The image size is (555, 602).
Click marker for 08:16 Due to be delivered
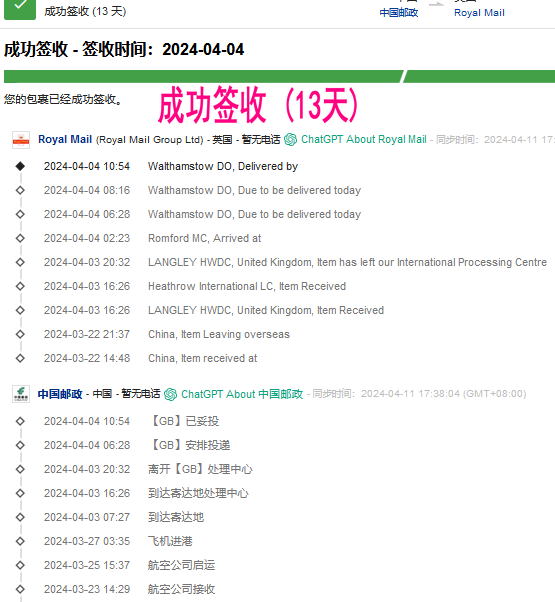20,190
